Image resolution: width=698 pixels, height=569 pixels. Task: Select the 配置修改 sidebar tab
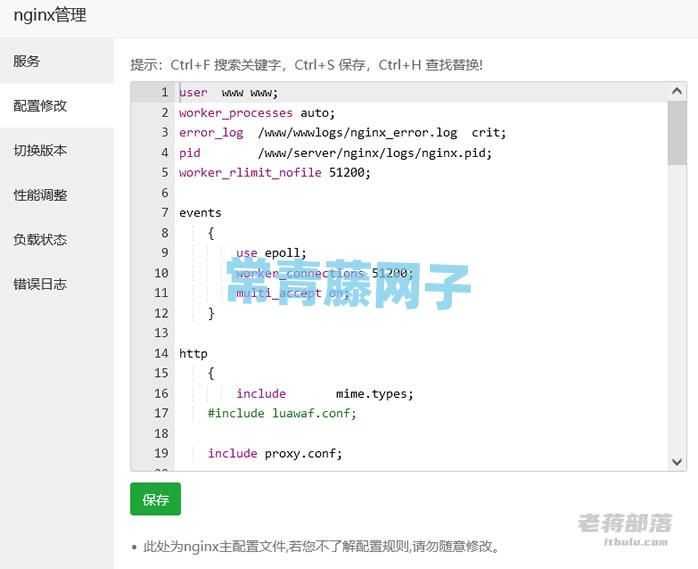(57, 106)
